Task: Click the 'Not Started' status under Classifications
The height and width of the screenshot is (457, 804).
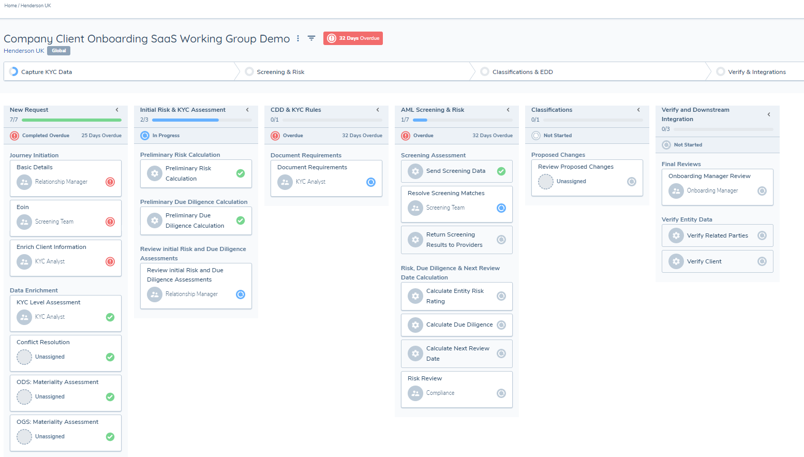Action: point(557,136)
